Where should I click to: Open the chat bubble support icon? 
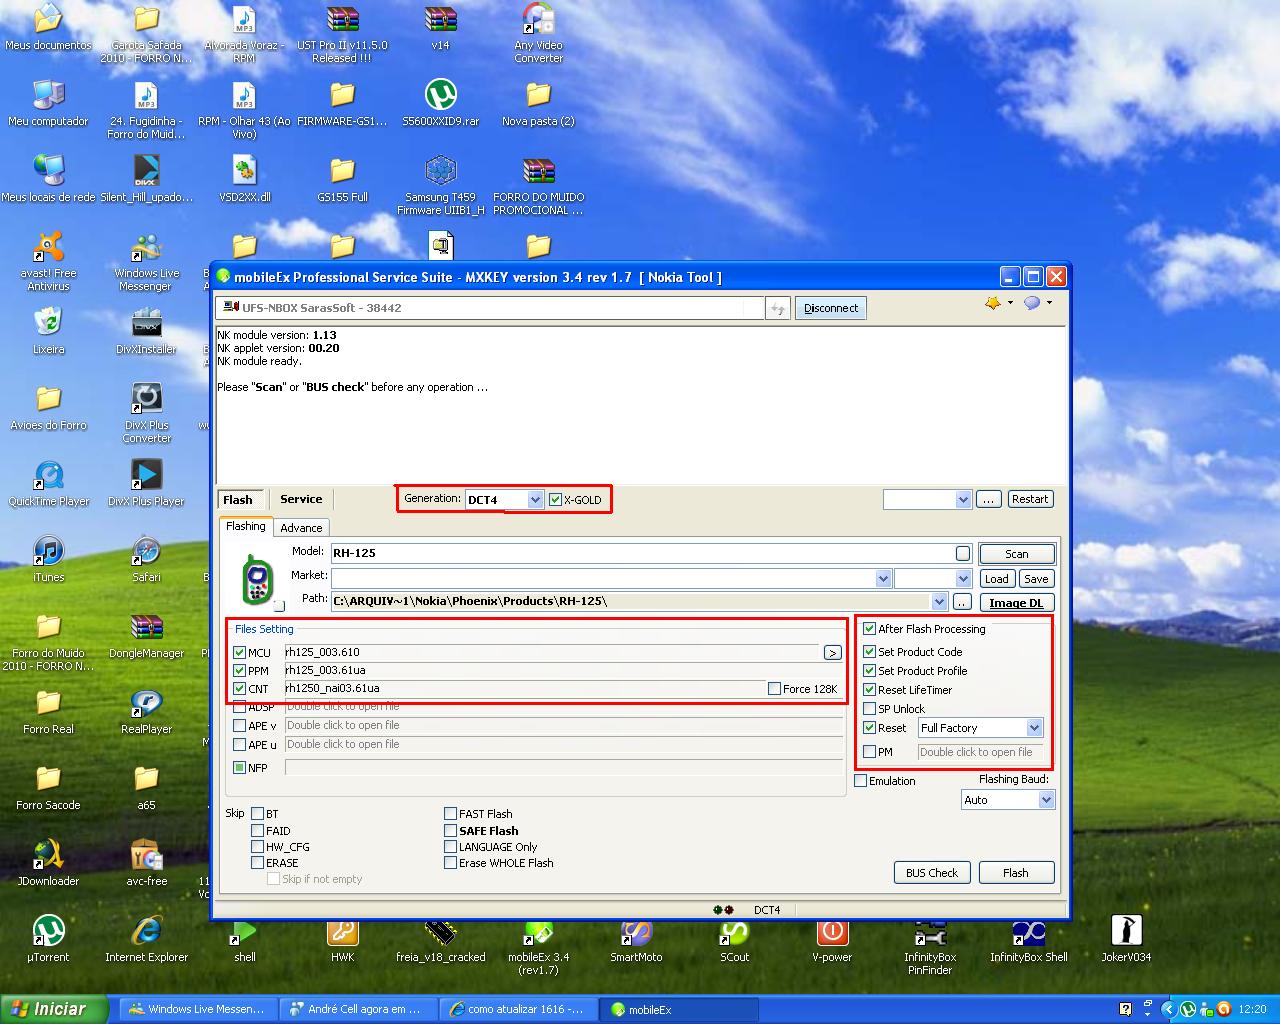pyautogui.click(x=1032, y=302)
